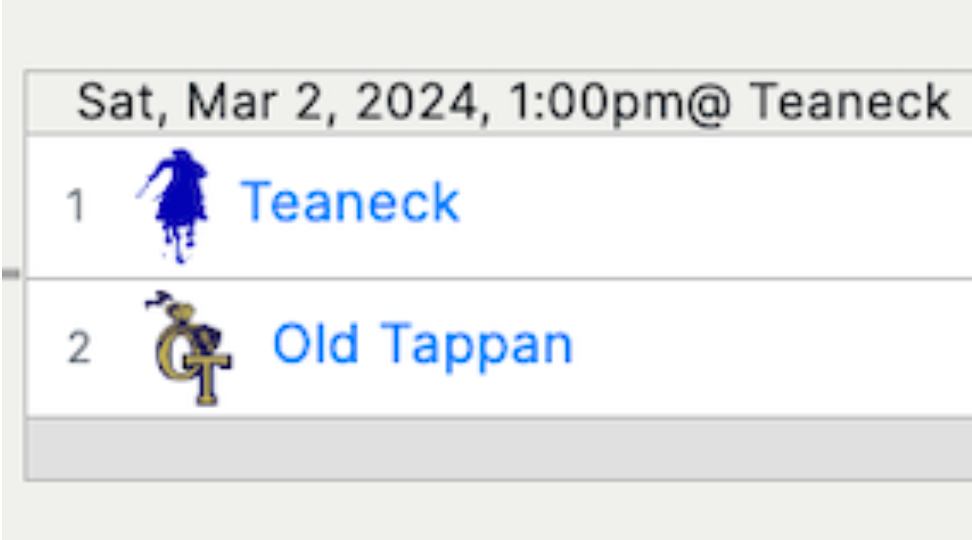Screen dimensions: 972x540
Task: Click seed number 1 beside Teaneck
Action: click(x=76, y=207)
